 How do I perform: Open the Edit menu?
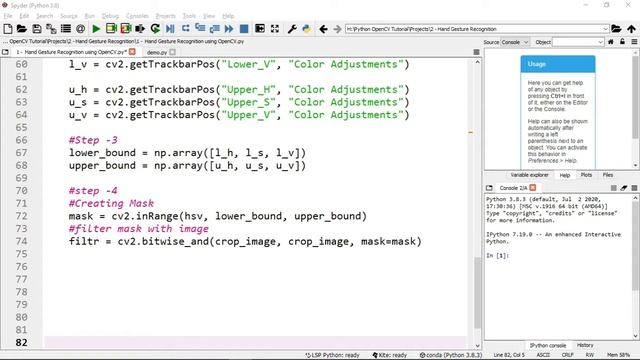pos(24,16)
